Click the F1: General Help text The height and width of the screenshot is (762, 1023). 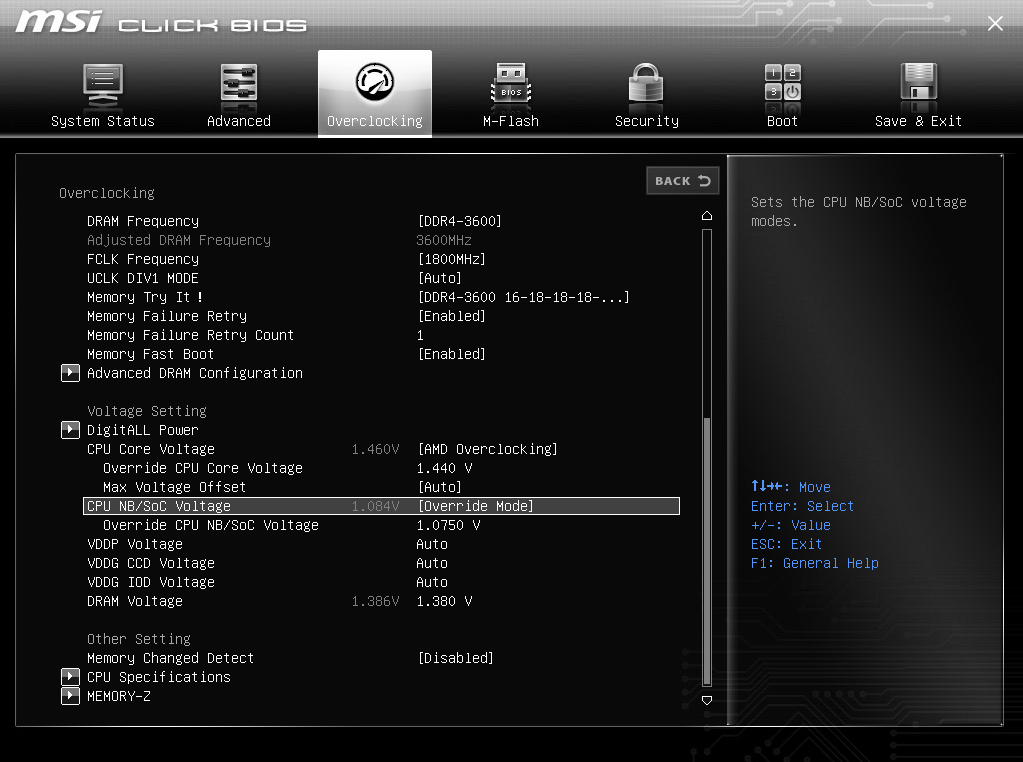814,563
